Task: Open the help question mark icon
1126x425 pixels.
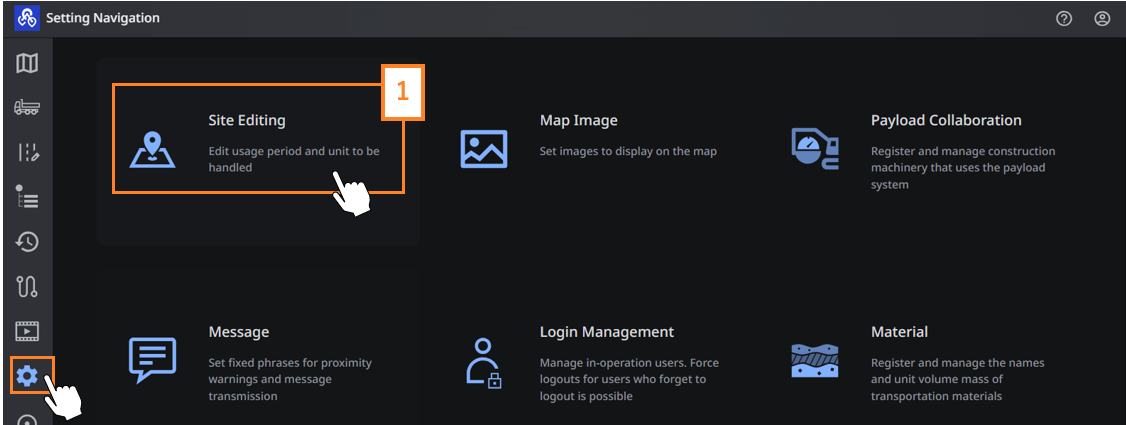Action: point(1064,19)
